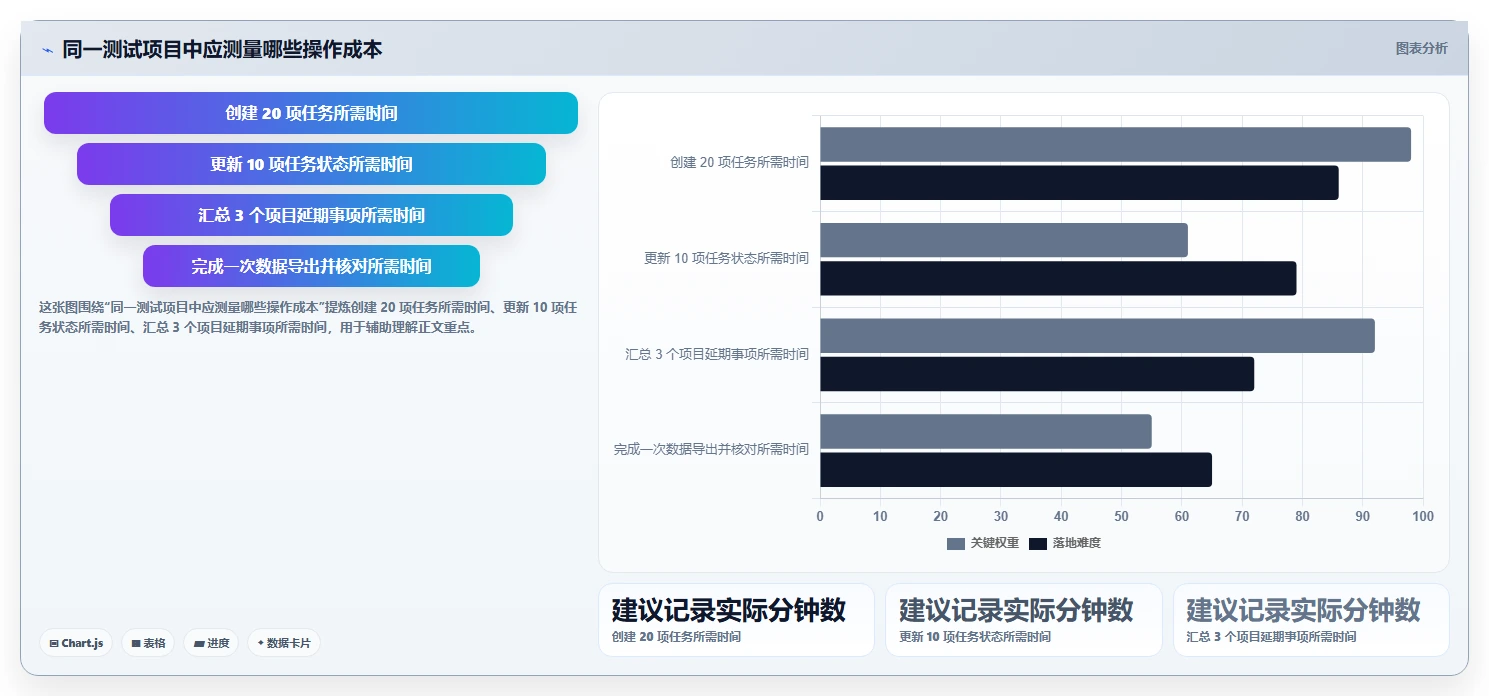
Task: Click the gray bar for 更新 10 项任务状态
Action: point(1004,240)
